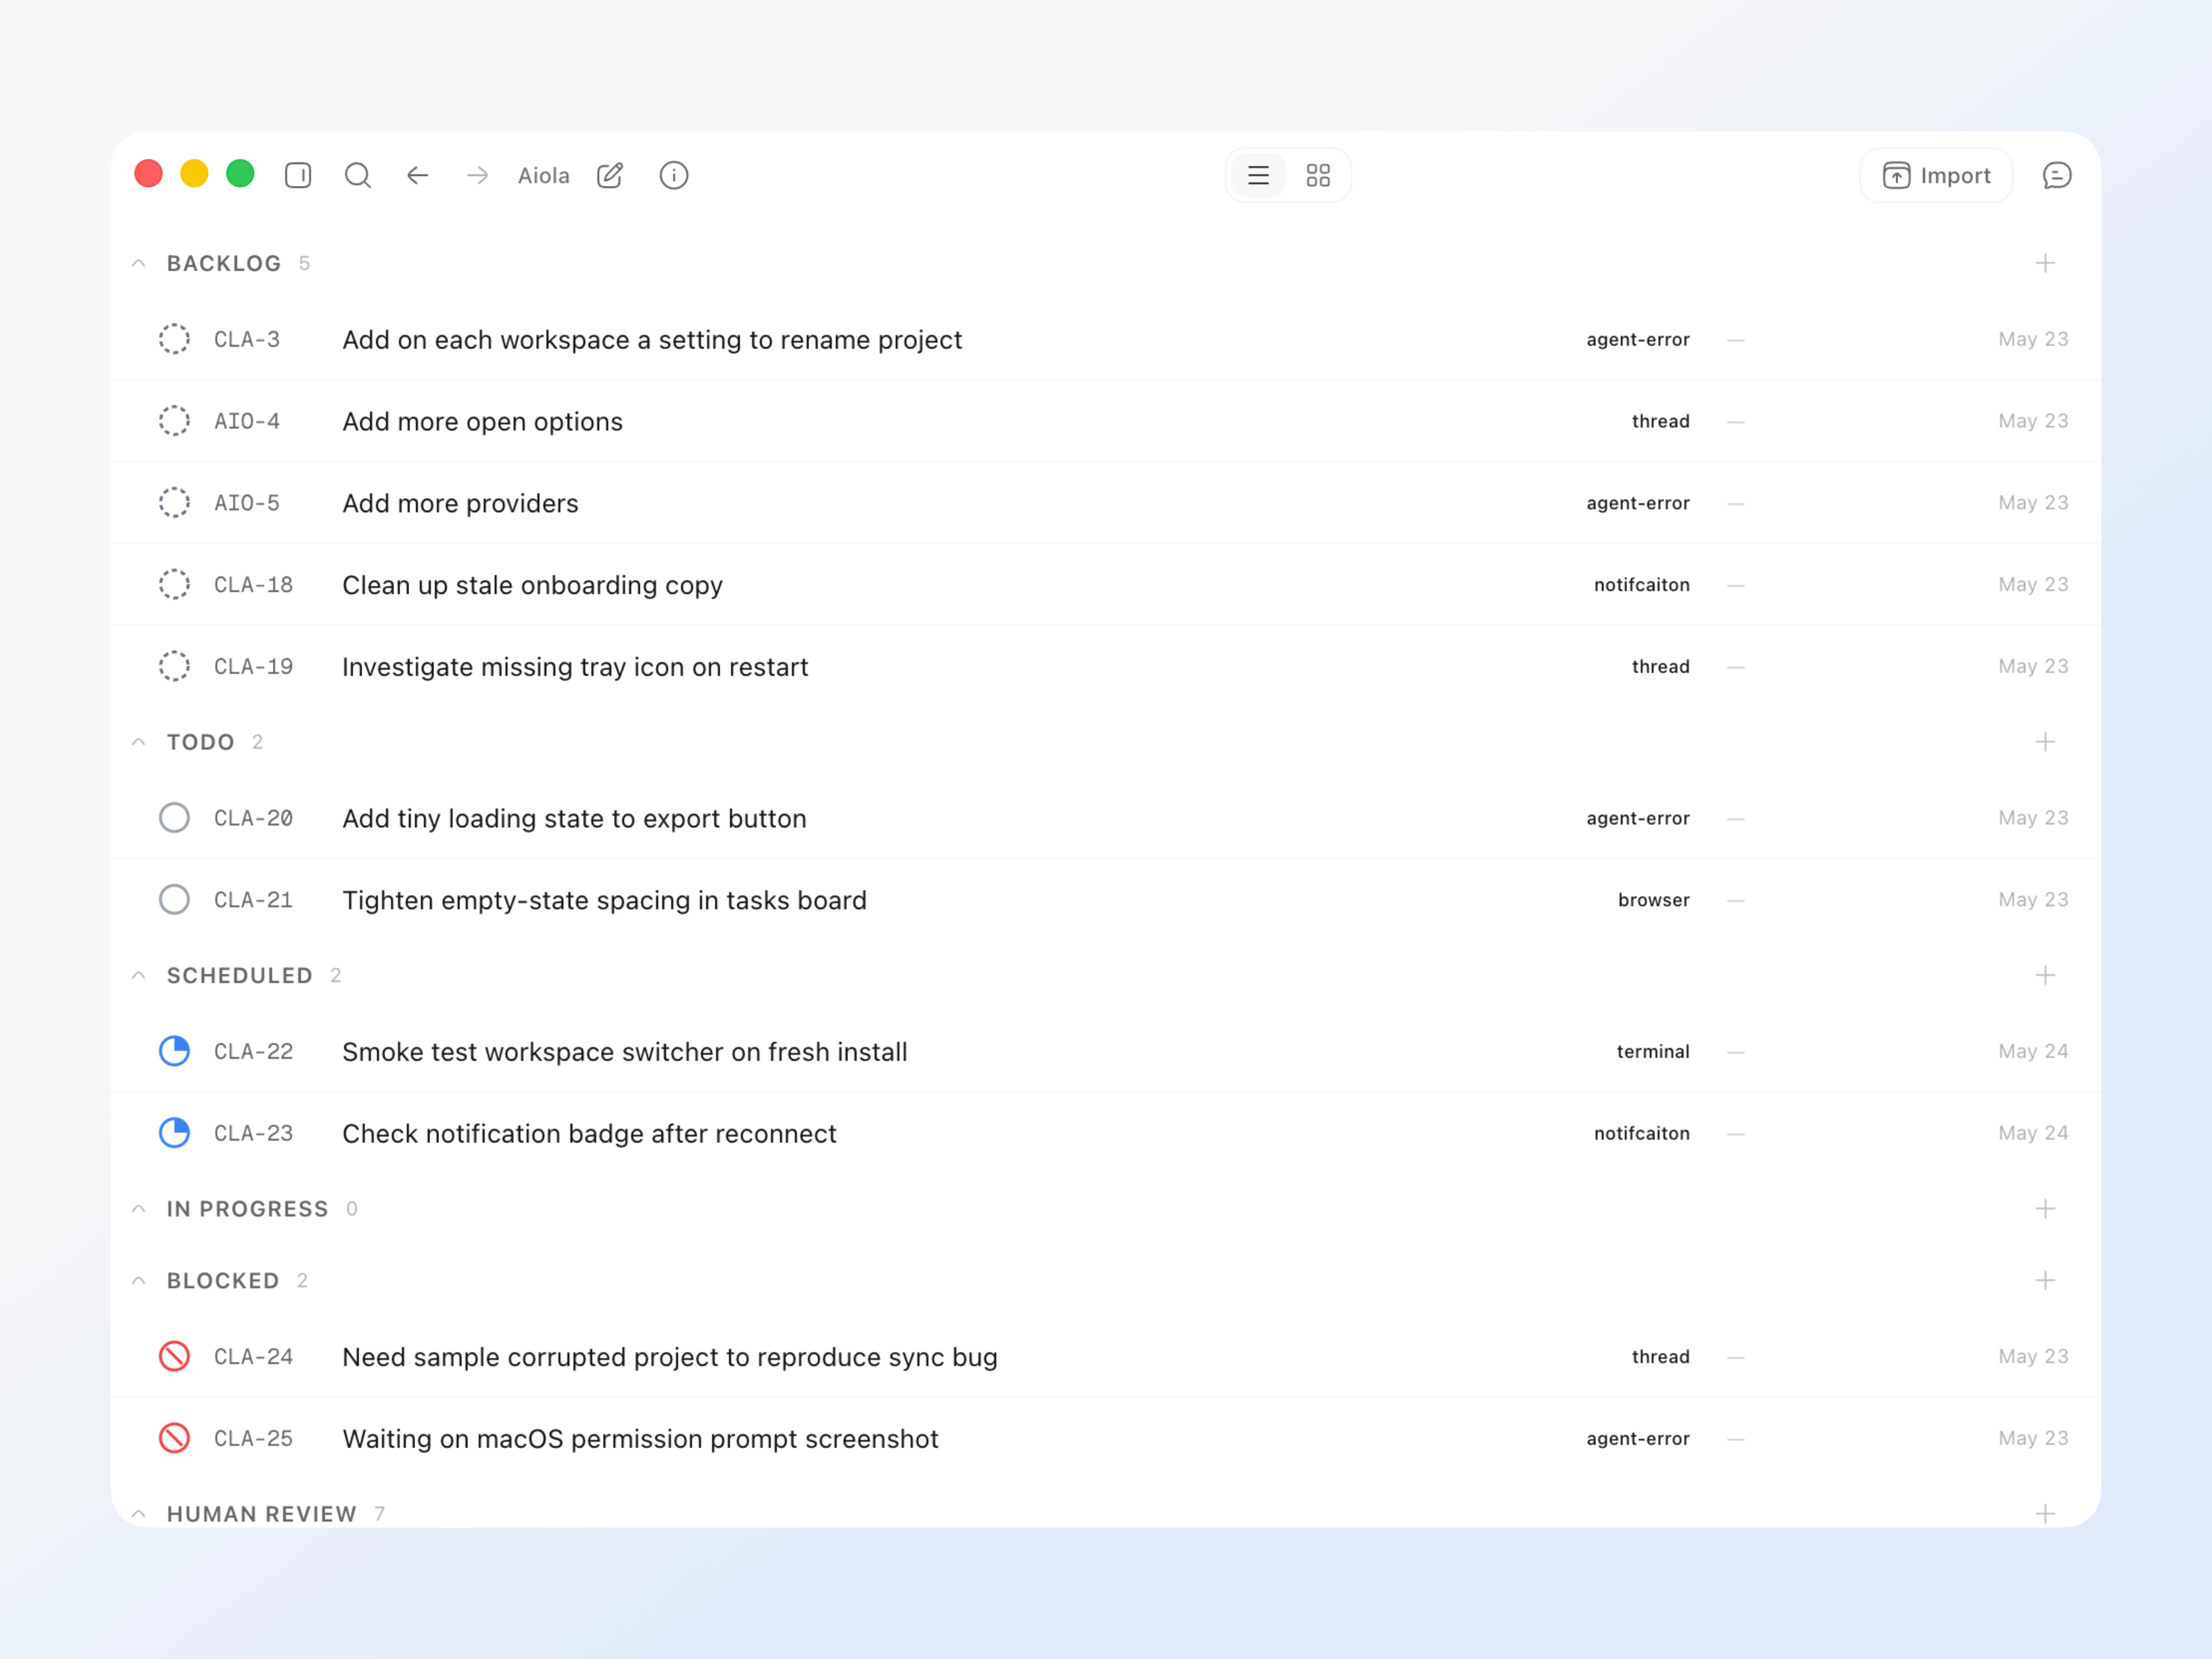Open task 'Check notification badge after reconnect'

pyautogui.click(x=589, y=1134)
